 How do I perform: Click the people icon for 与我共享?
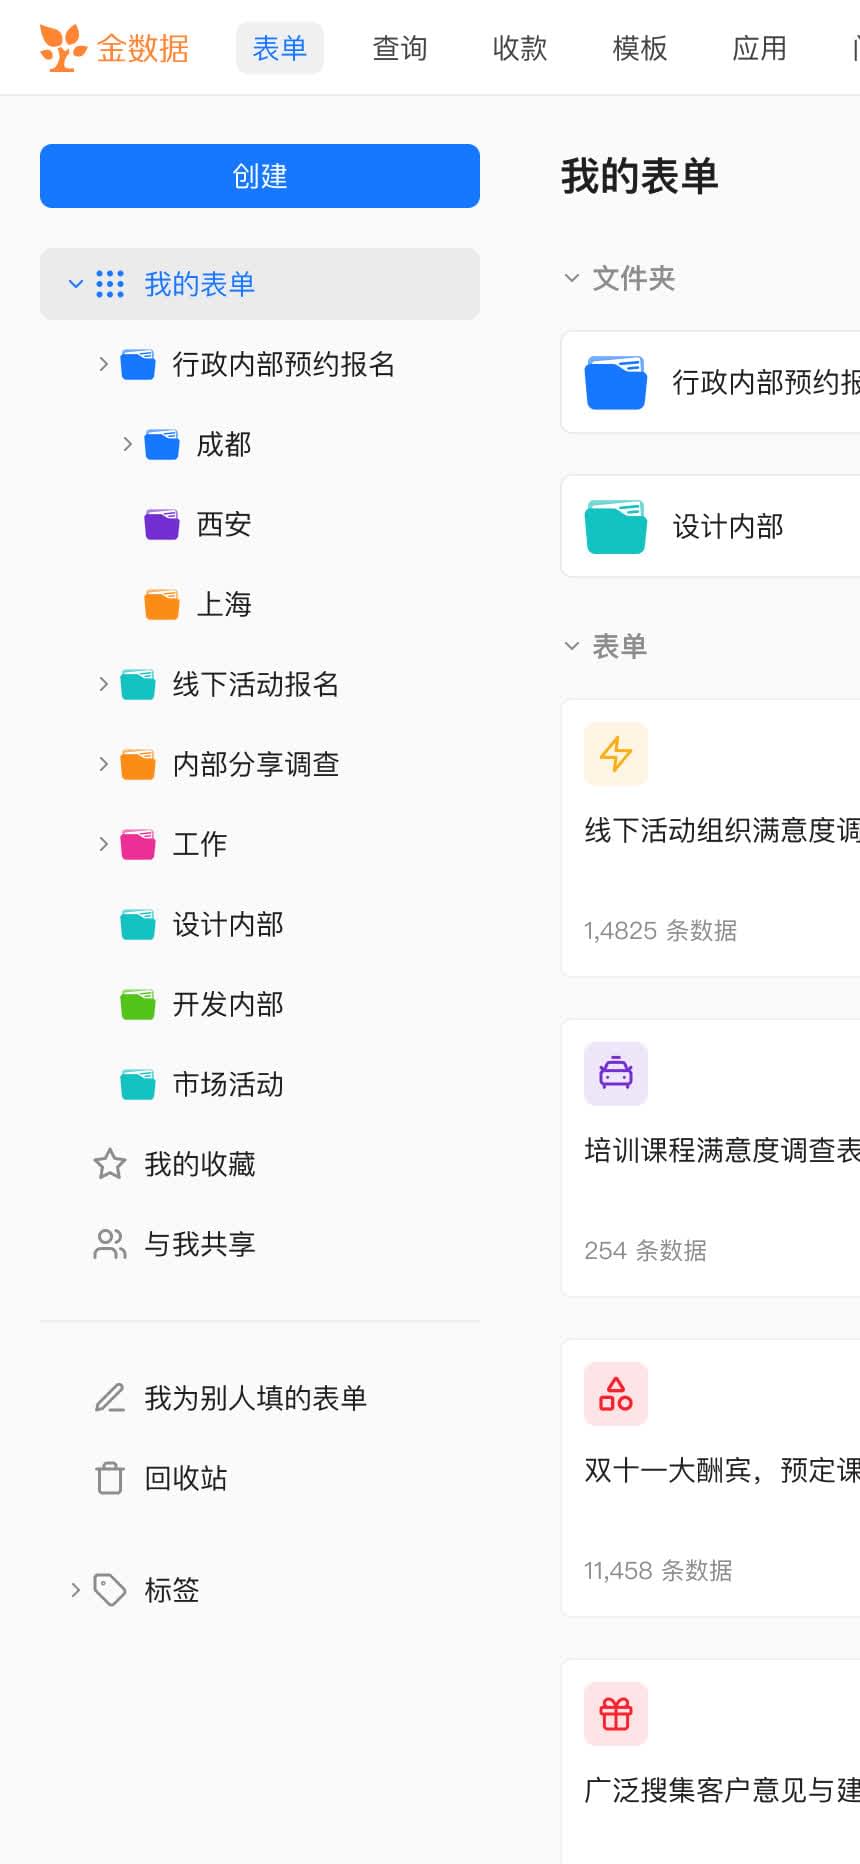[x=110, y=1244]
